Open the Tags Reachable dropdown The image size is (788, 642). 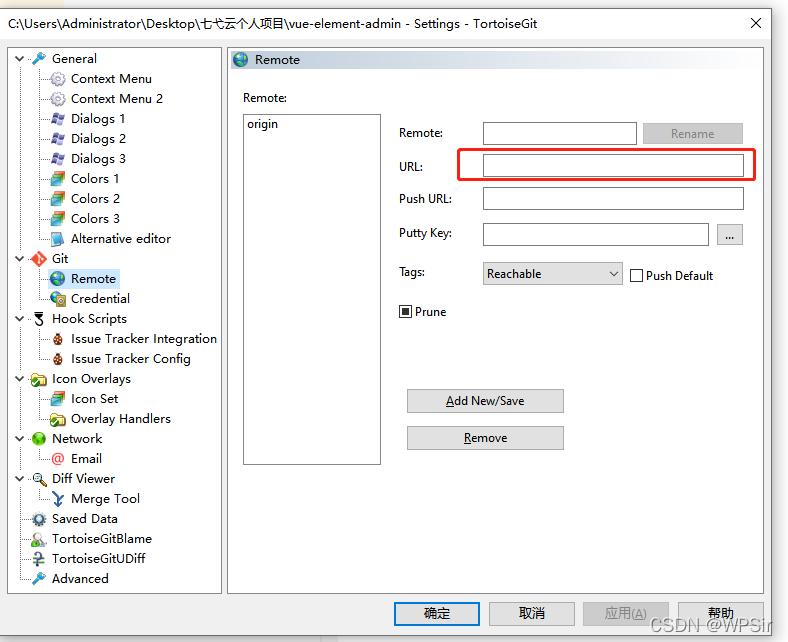click(553, 273)
